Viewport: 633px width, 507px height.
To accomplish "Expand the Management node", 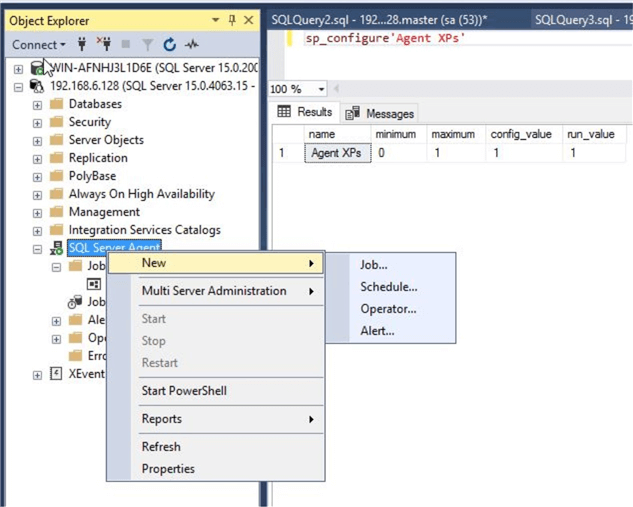I will coord(37,213).
